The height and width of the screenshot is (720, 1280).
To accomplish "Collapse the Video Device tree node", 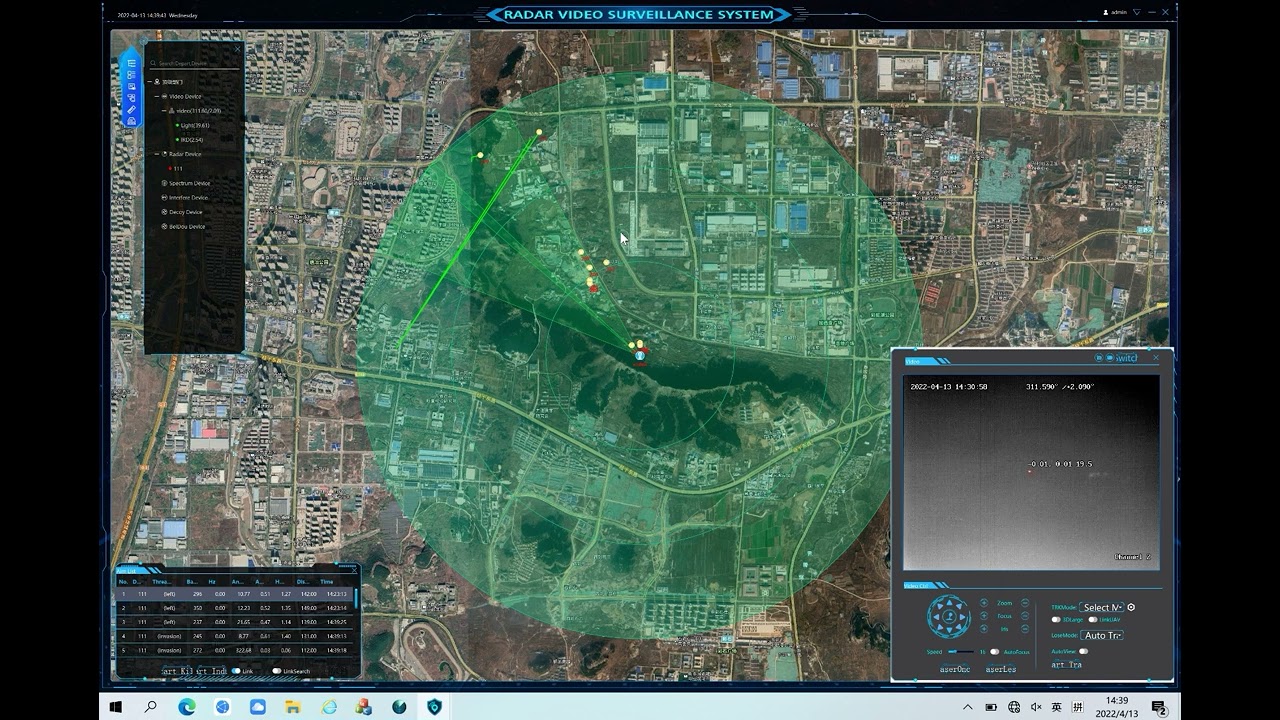I will 157,96.
